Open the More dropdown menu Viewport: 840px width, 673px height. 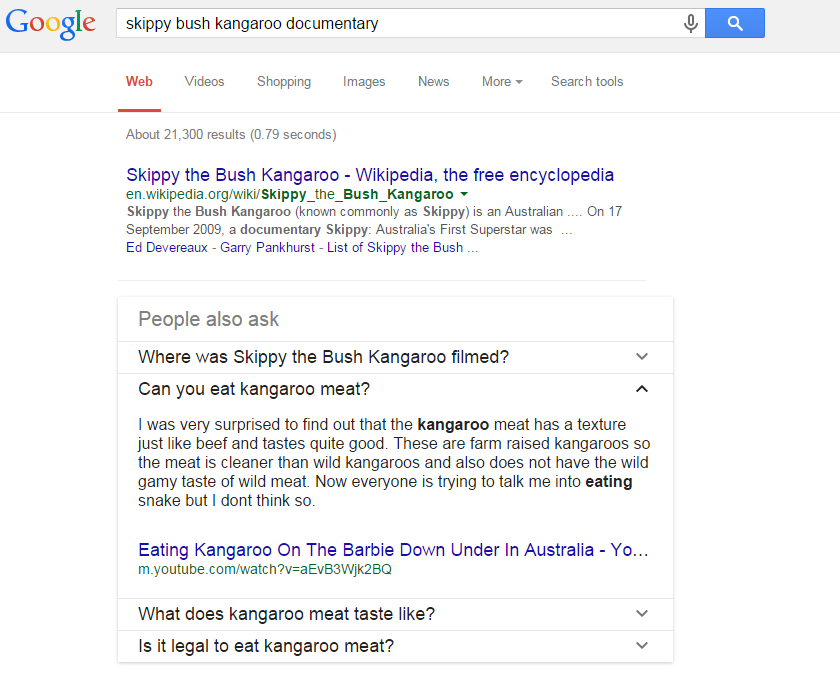coord(501,82)
